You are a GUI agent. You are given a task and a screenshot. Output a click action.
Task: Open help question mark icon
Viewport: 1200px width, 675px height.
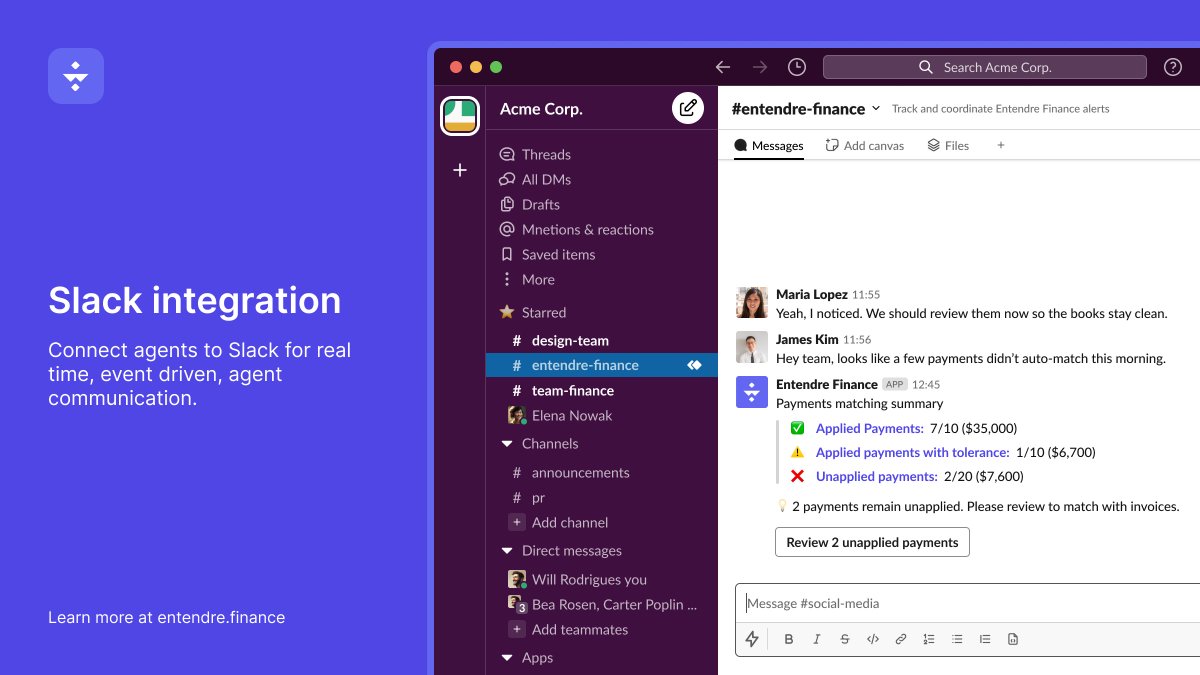[x=1173, y=67]
